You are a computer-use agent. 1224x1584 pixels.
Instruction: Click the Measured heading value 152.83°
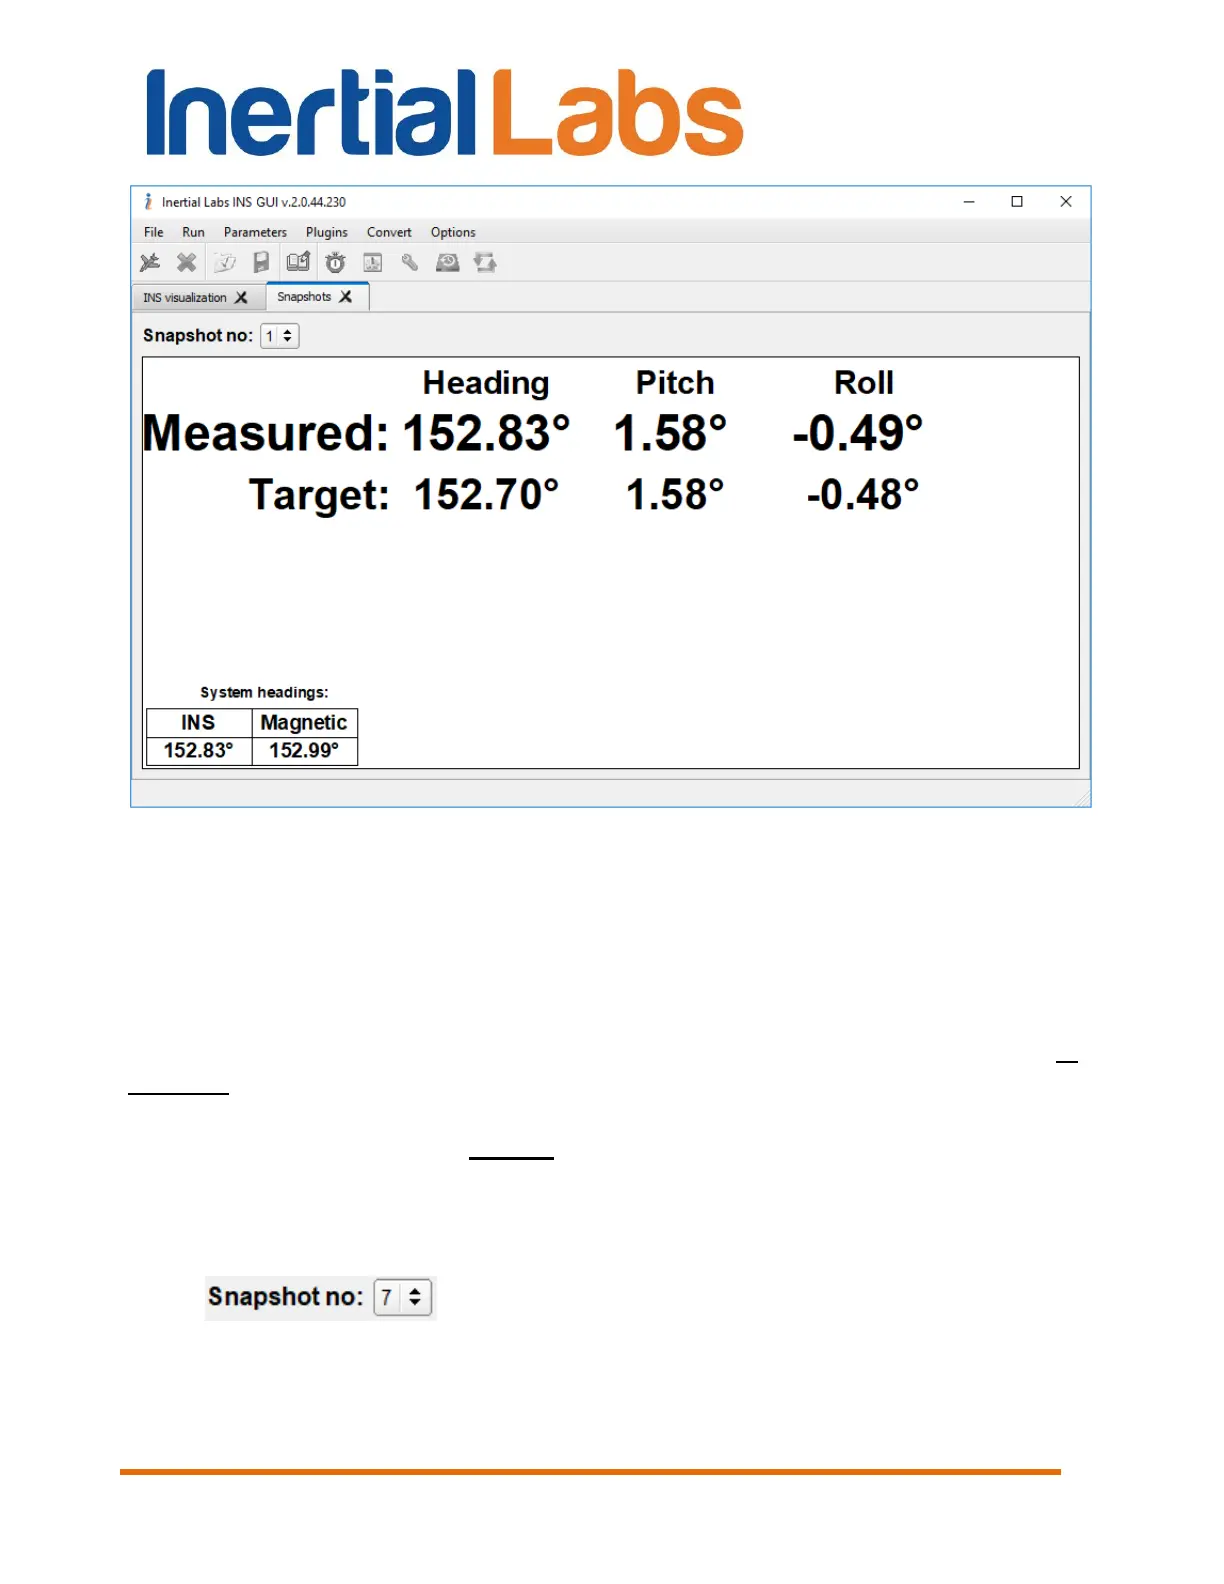point(487,434)
